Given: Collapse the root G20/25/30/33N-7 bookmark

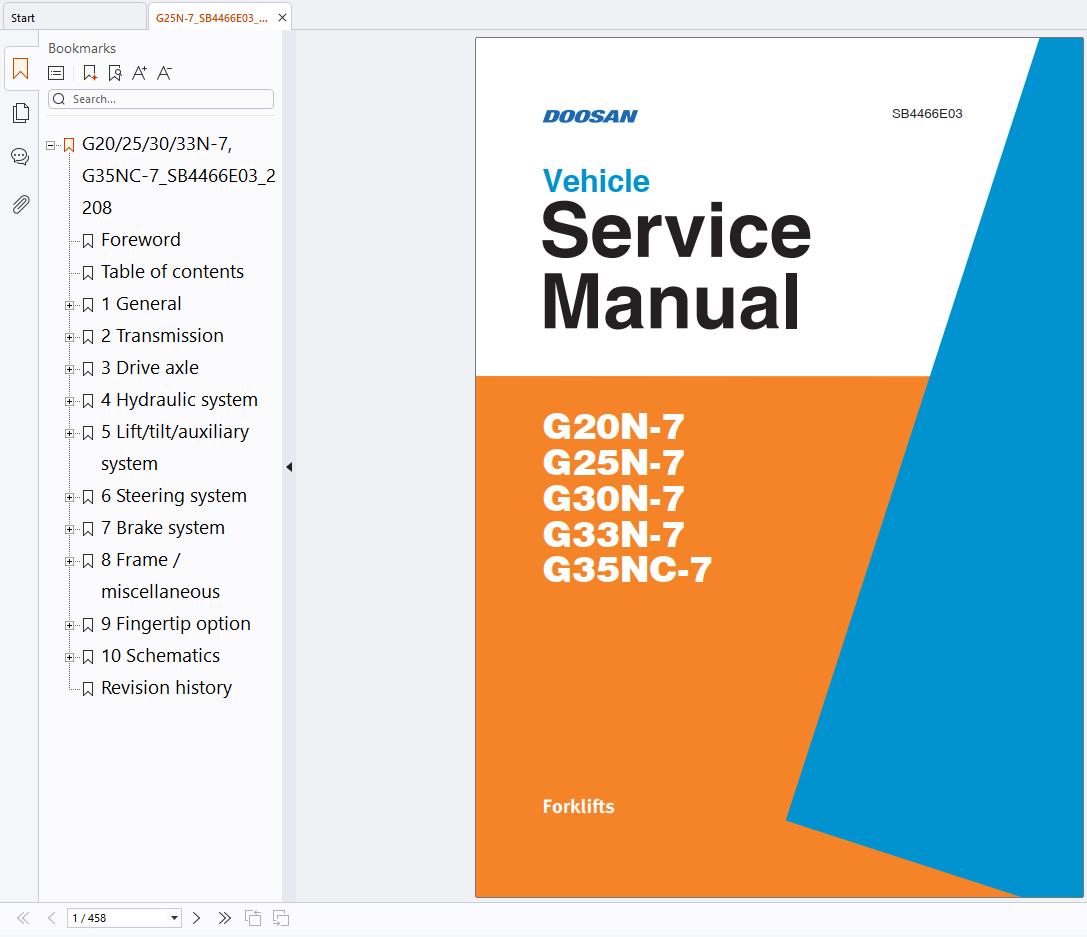Looking at the screenshot, I should tap(51, 146).
